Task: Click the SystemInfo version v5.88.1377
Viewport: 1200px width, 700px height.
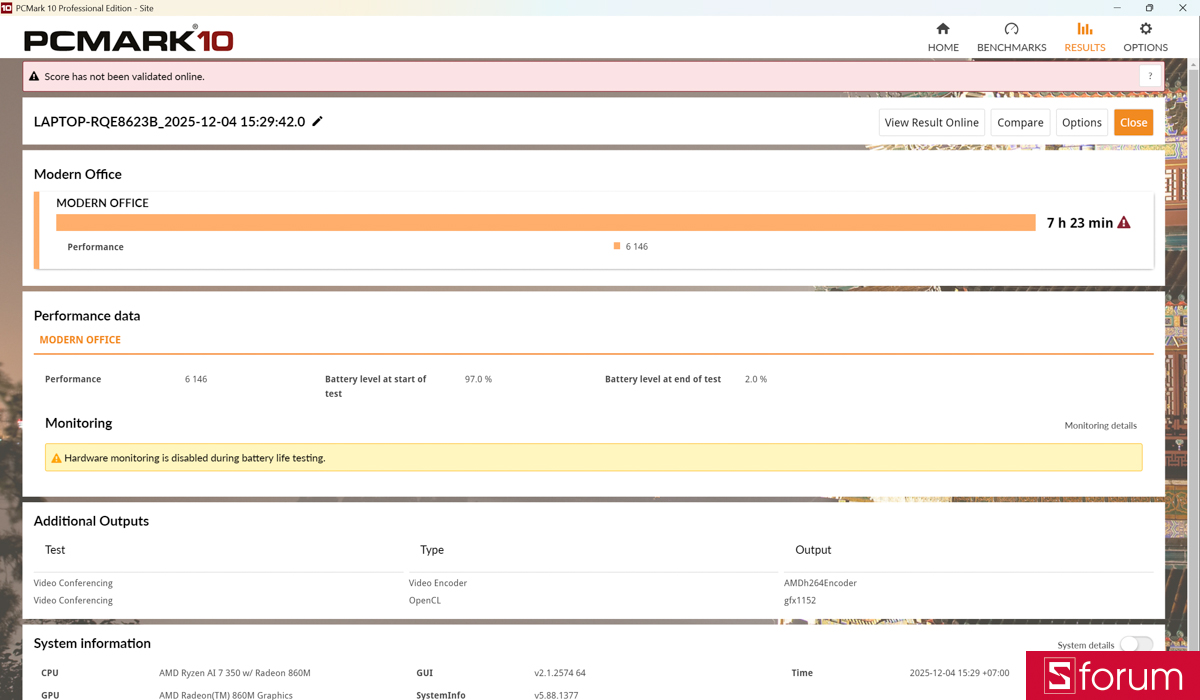Action: pos(556,695)
